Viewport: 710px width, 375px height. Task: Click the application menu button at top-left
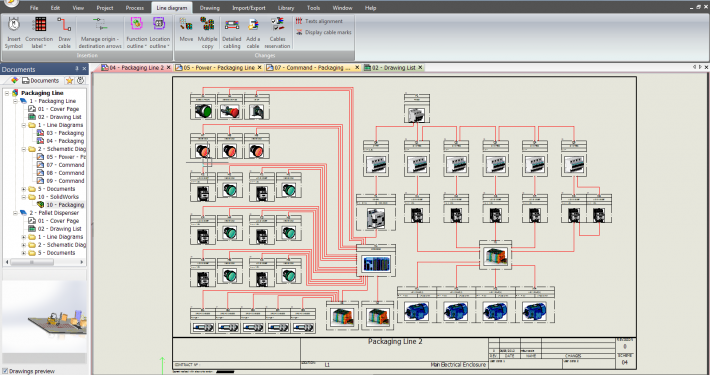coord(11,4)
